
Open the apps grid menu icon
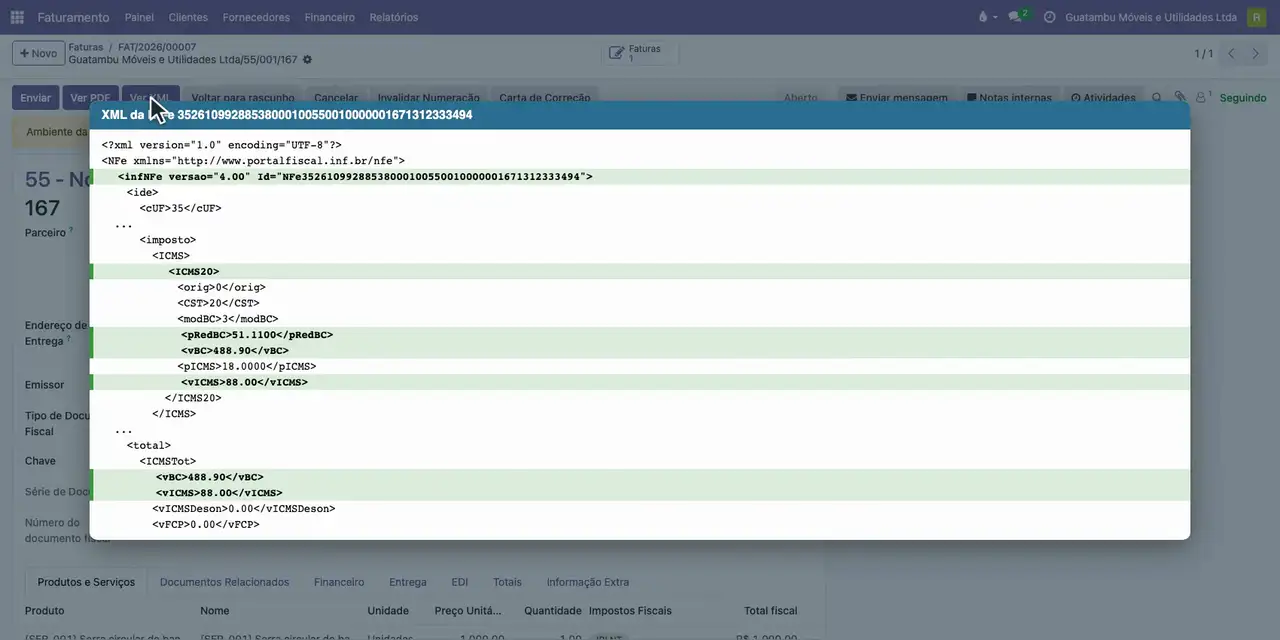tap(17, 17)
